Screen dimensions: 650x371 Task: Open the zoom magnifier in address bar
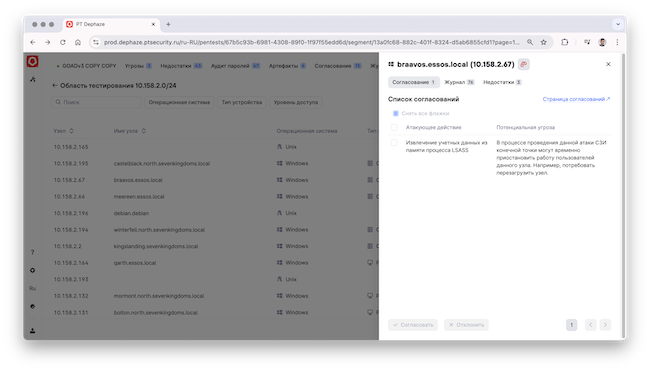(530, 42)
